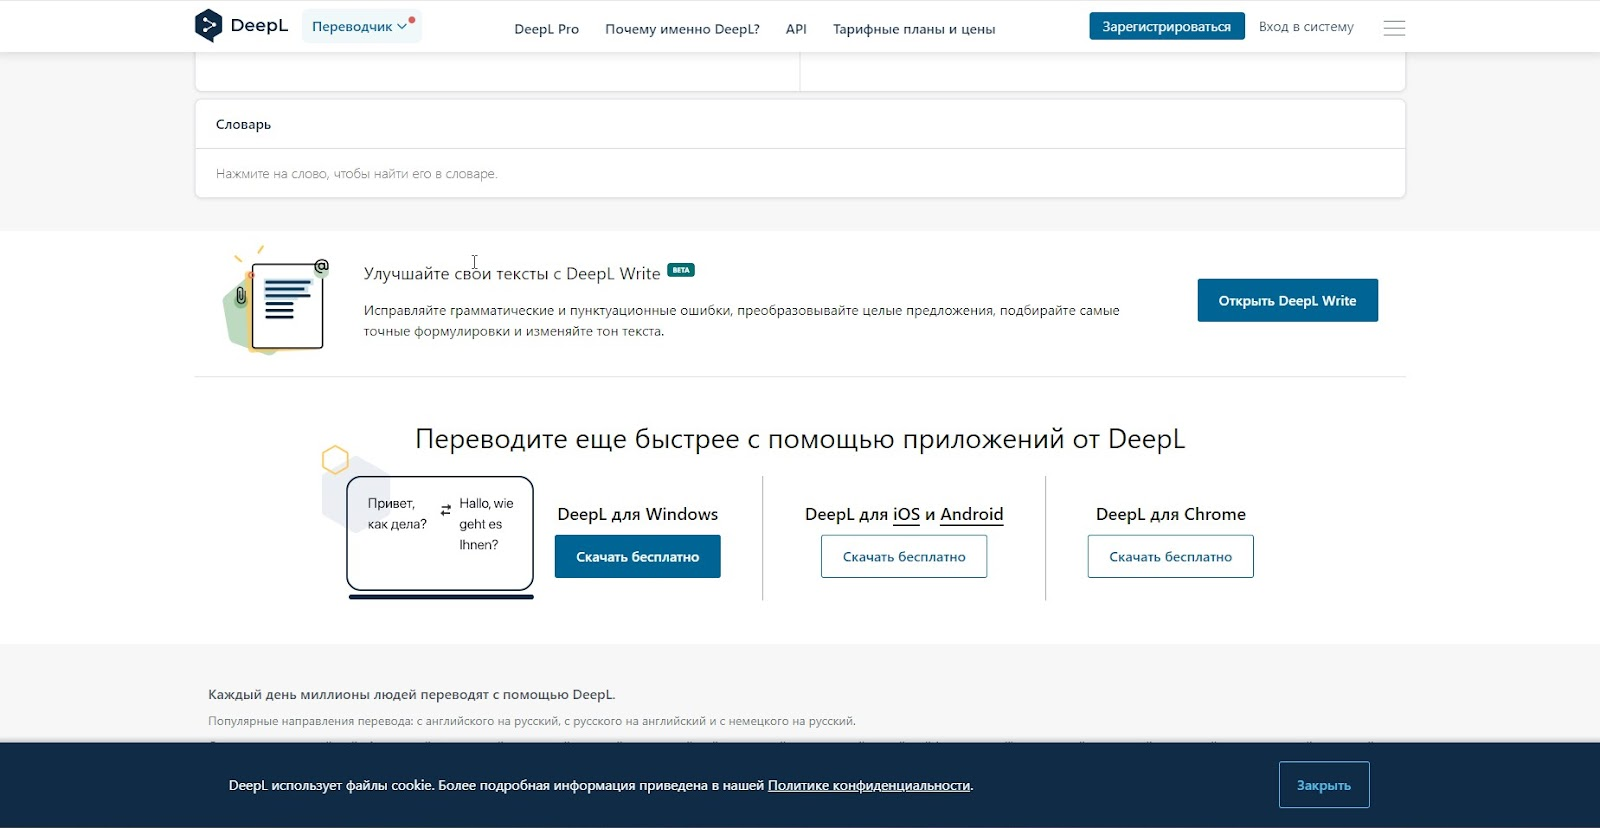Image resolution: width=1600 pixels, height=828 pixels.
Task: Follow the Android link
Action: pyautogui.click(x=971, y=514)
